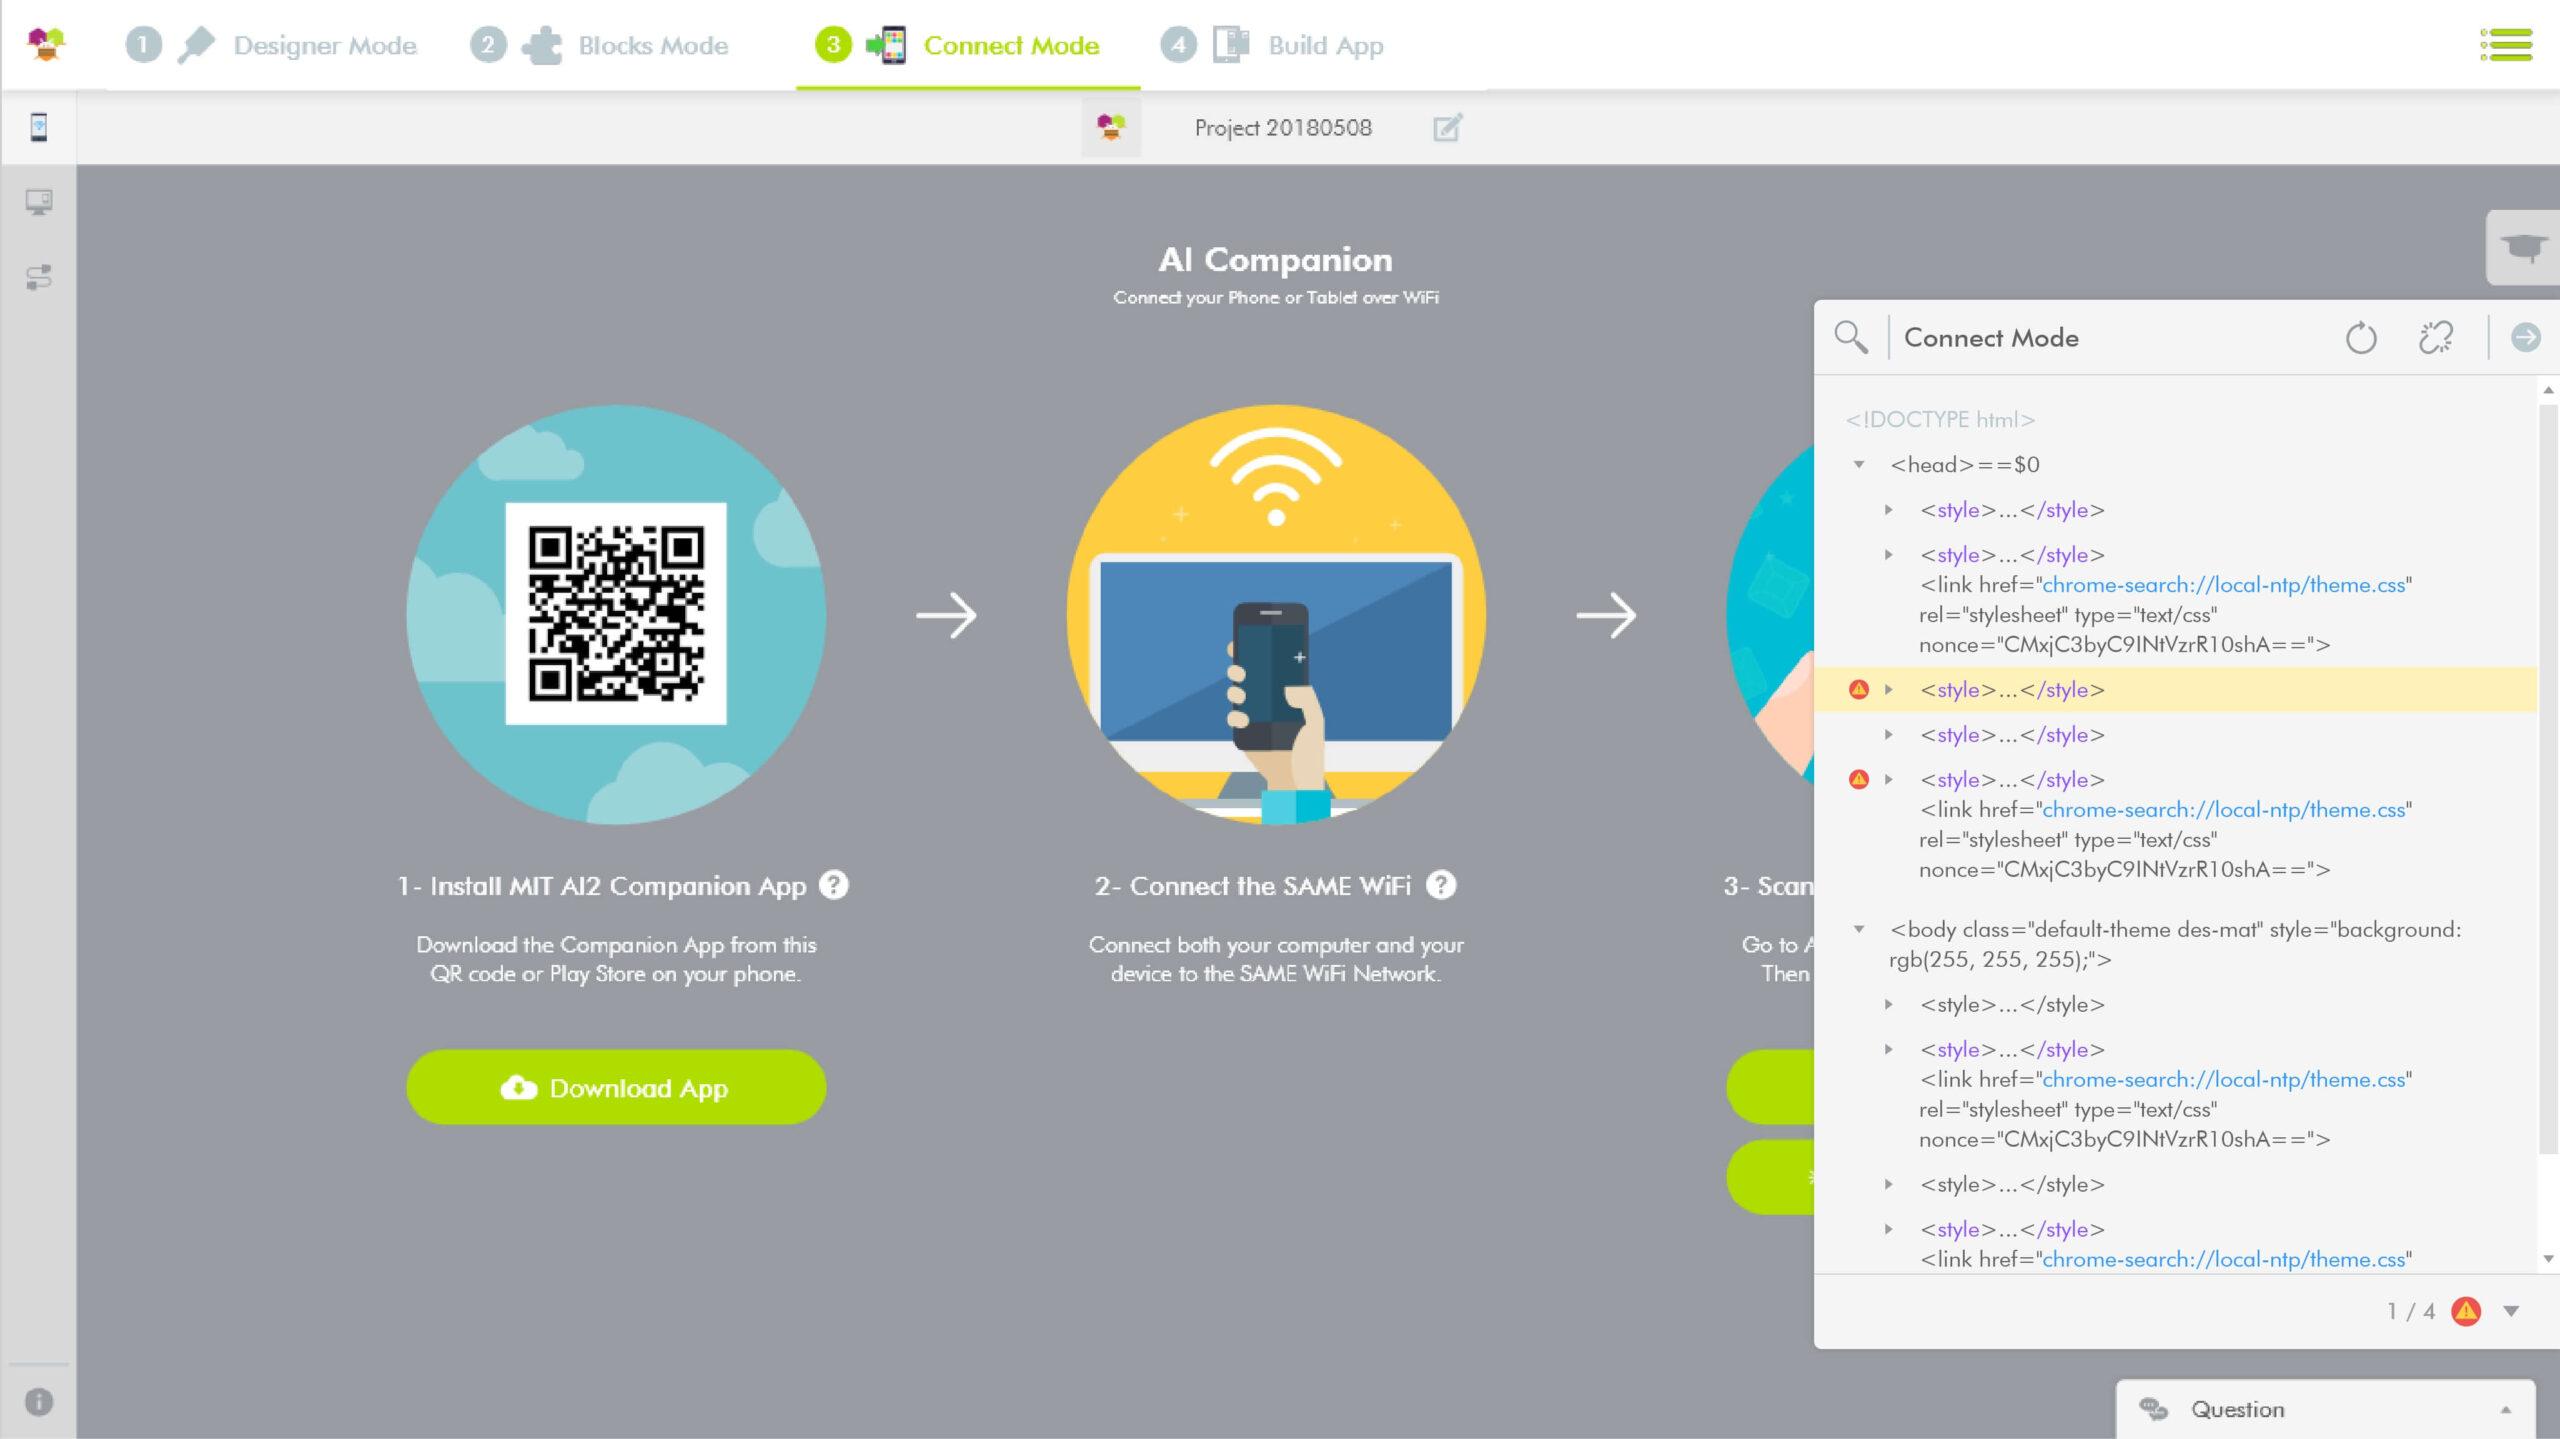Image resolution: width=2560 pixels, height=1439 pixels.
Task: Open the graduation cap tutorial panel
Action: [x=2522, y=247]
